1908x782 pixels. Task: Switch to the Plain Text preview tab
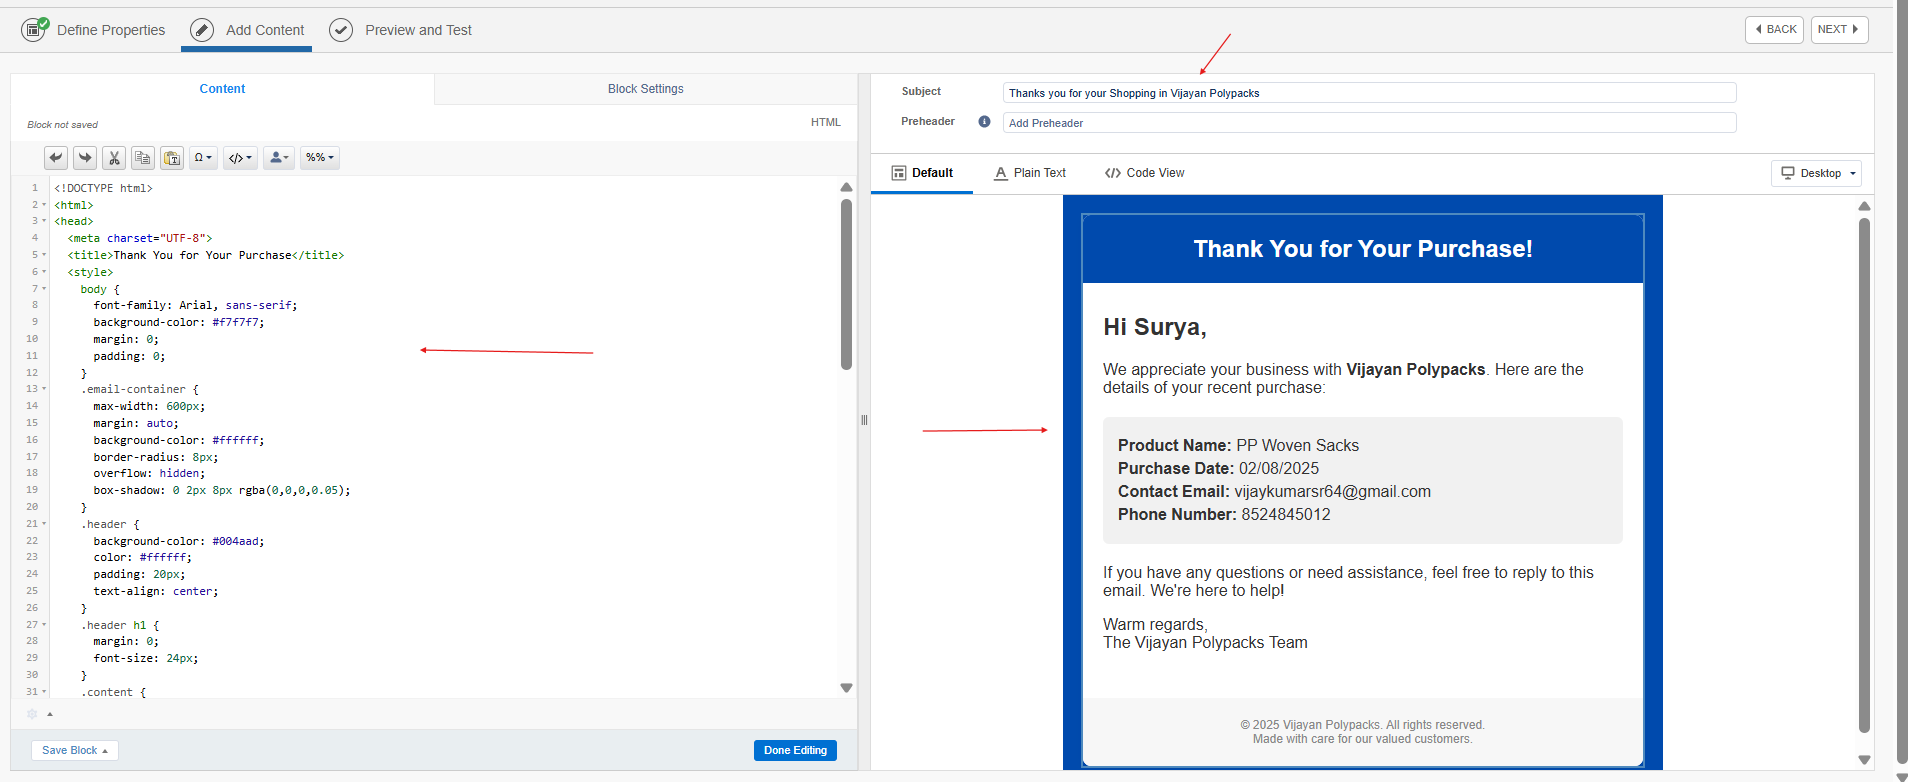click(1030, 173)
